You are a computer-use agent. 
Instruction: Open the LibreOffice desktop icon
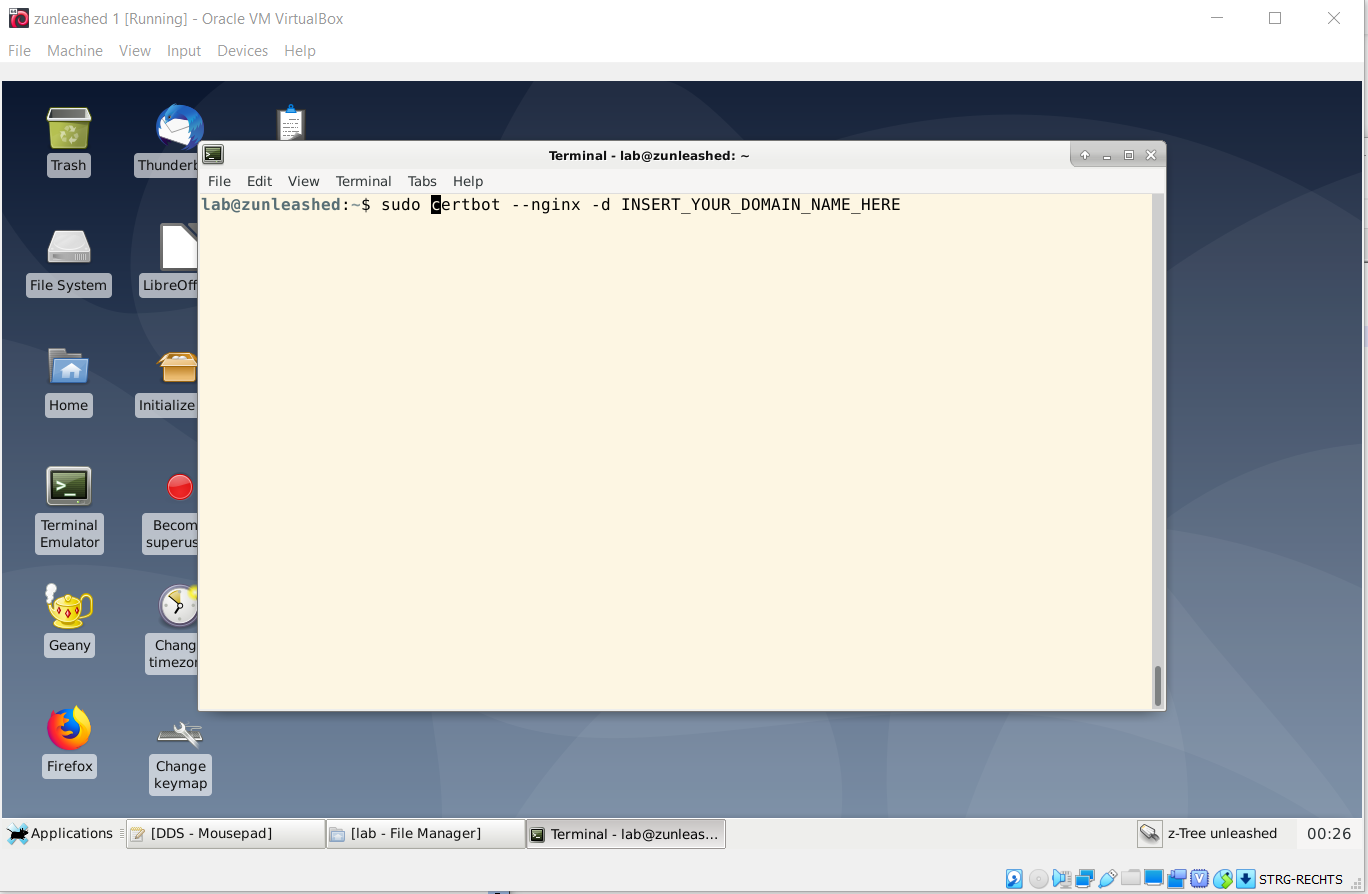[180, 247]
